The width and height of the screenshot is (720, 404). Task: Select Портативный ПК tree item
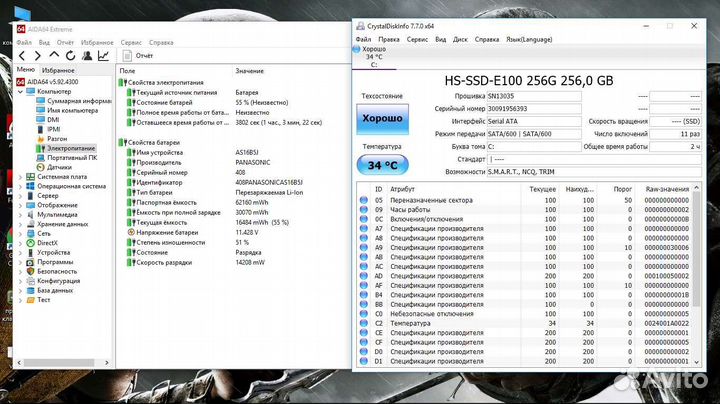[x=72, y=157]
